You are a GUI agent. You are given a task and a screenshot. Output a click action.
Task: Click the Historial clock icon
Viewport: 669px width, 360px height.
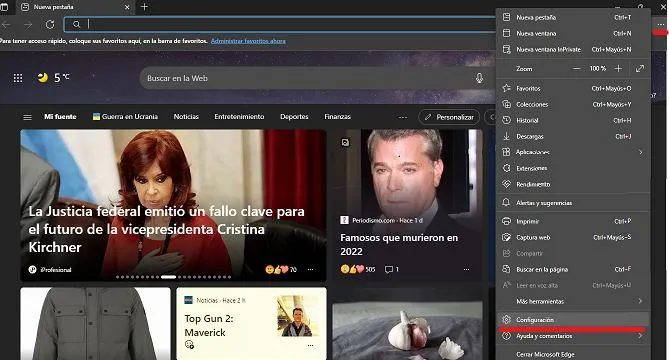[506, 121]
